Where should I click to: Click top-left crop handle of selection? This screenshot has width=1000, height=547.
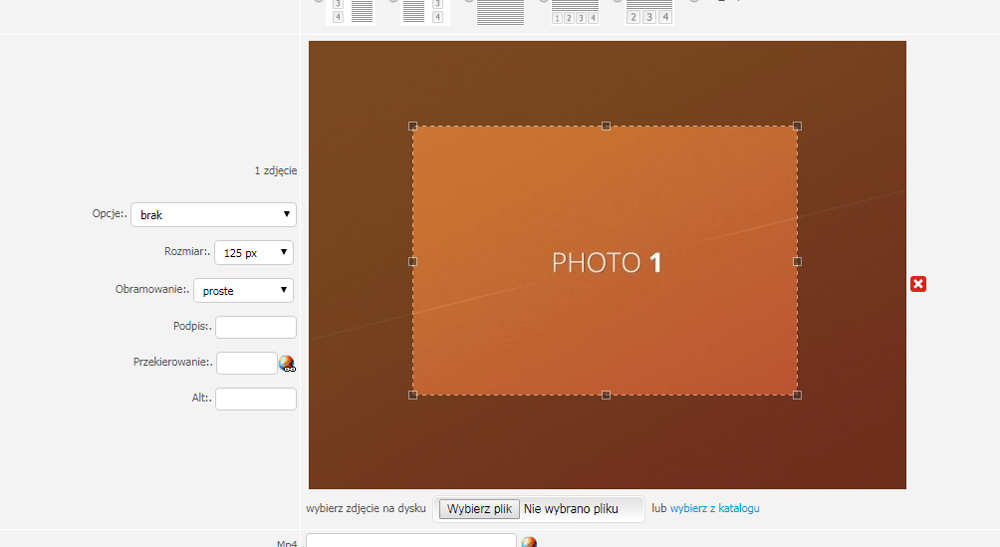413,126
